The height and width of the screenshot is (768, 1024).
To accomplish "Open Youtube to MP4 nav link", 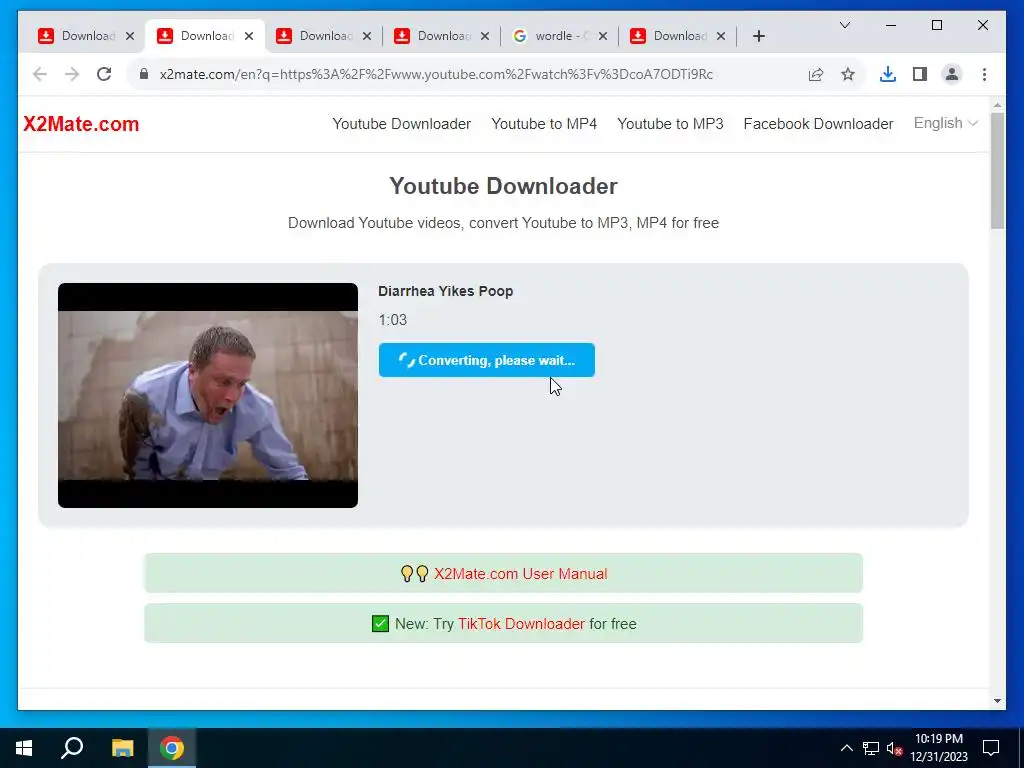I will click(544, 124).
